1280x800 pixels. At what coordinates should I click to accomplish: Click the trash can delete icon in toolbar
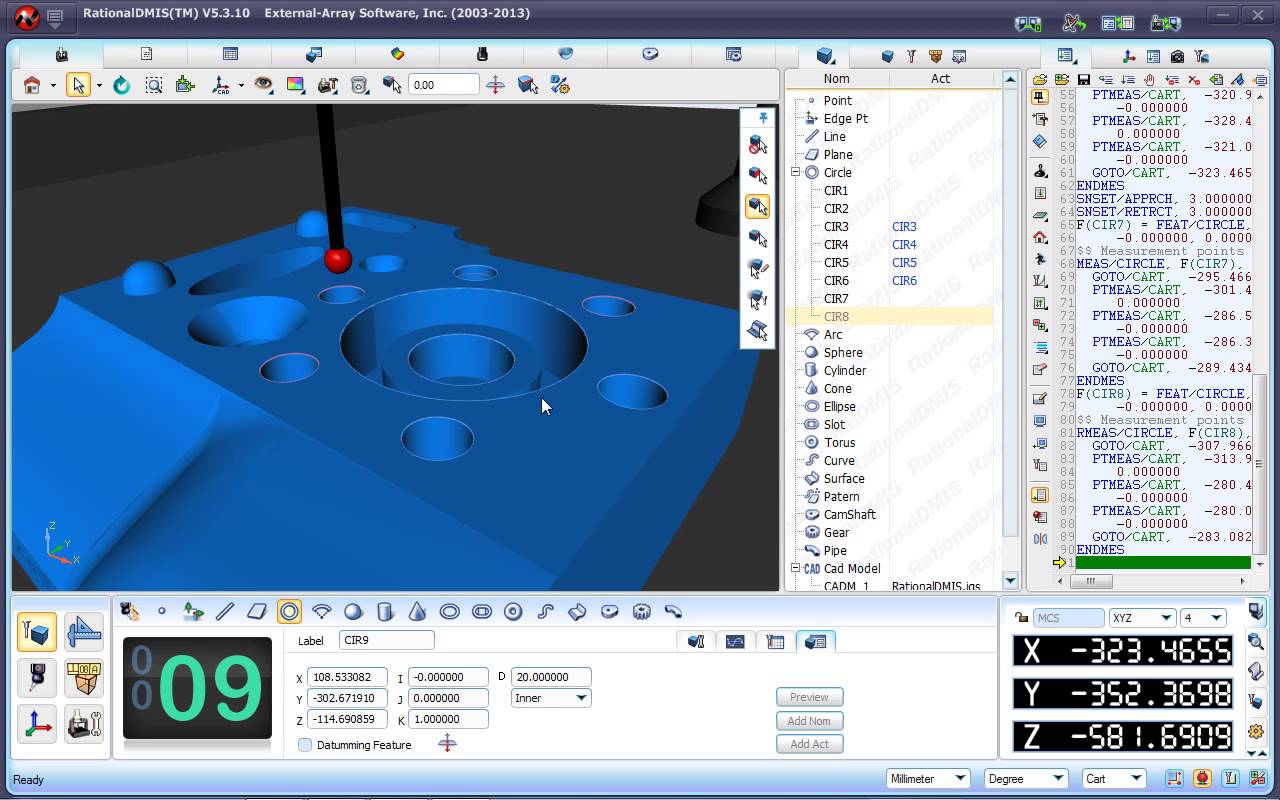(358, 85)
